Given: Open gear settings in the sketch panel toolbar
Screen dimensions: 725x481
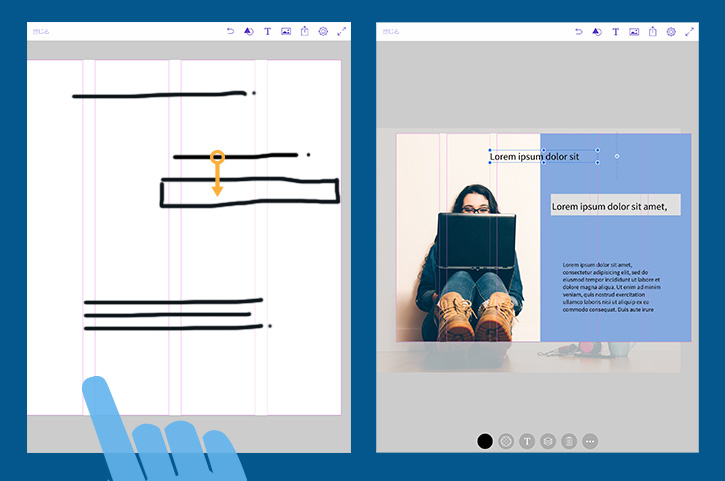Looking at the screenshot, I should click(323, 31).
